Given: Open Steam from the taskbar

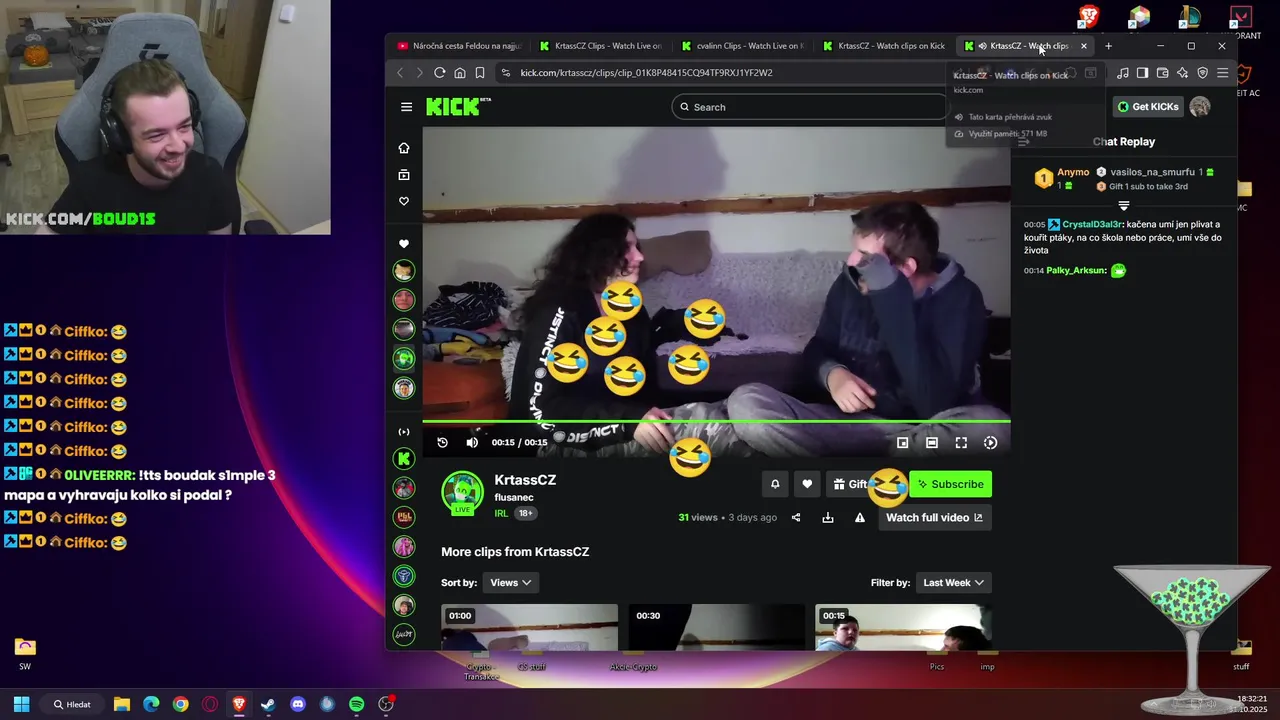Looking at the screenshot, I should tap(268, 704).
